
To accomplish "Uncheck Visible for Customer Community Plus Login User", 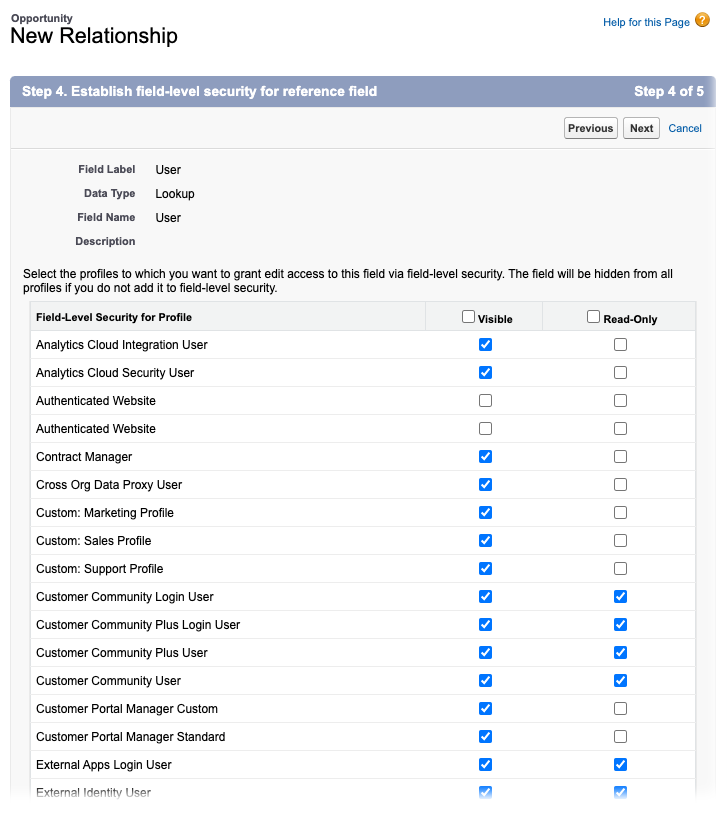I will point(485,625).
